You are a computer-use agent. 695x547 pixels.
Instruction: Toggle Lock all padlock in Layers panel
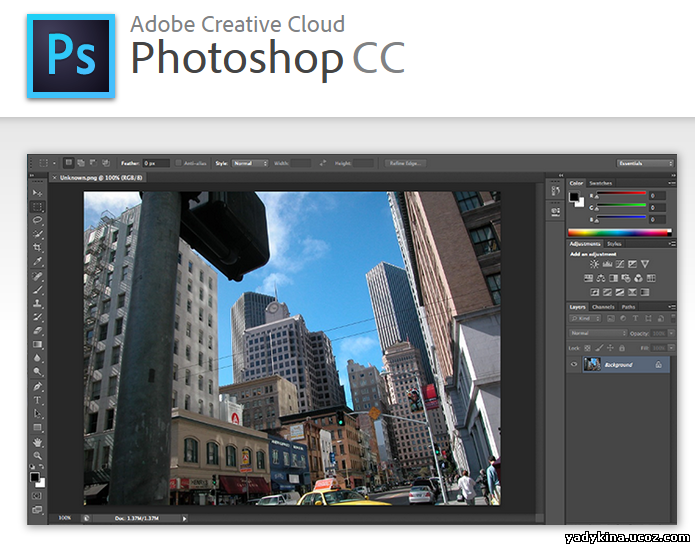622,348
